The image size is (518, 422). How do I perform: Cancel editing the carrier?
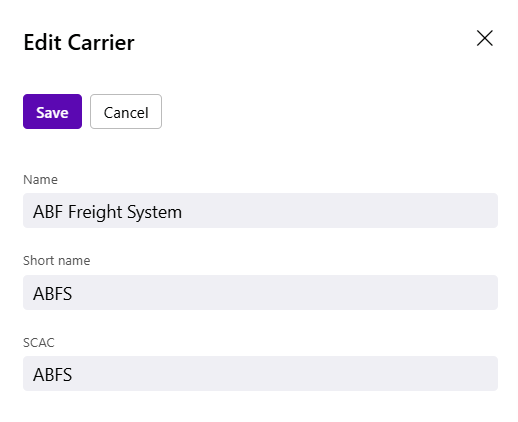pyautogui.click(x=126, y=111)
